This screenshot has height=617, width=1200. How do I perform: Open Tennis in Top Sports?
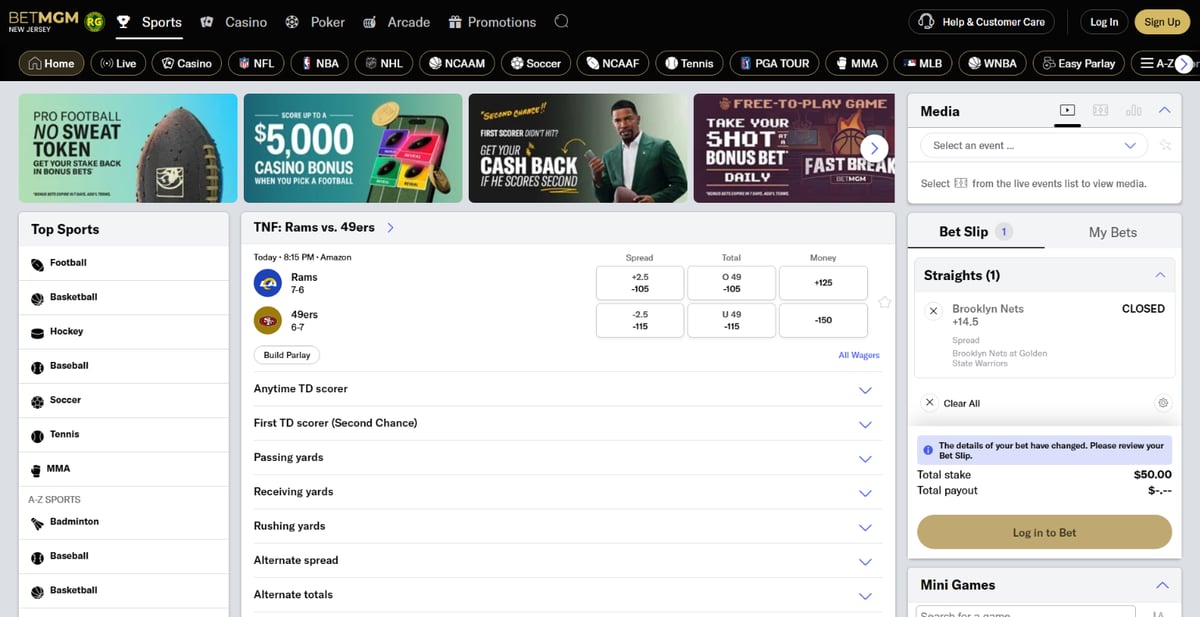click(x=123, y=435)
